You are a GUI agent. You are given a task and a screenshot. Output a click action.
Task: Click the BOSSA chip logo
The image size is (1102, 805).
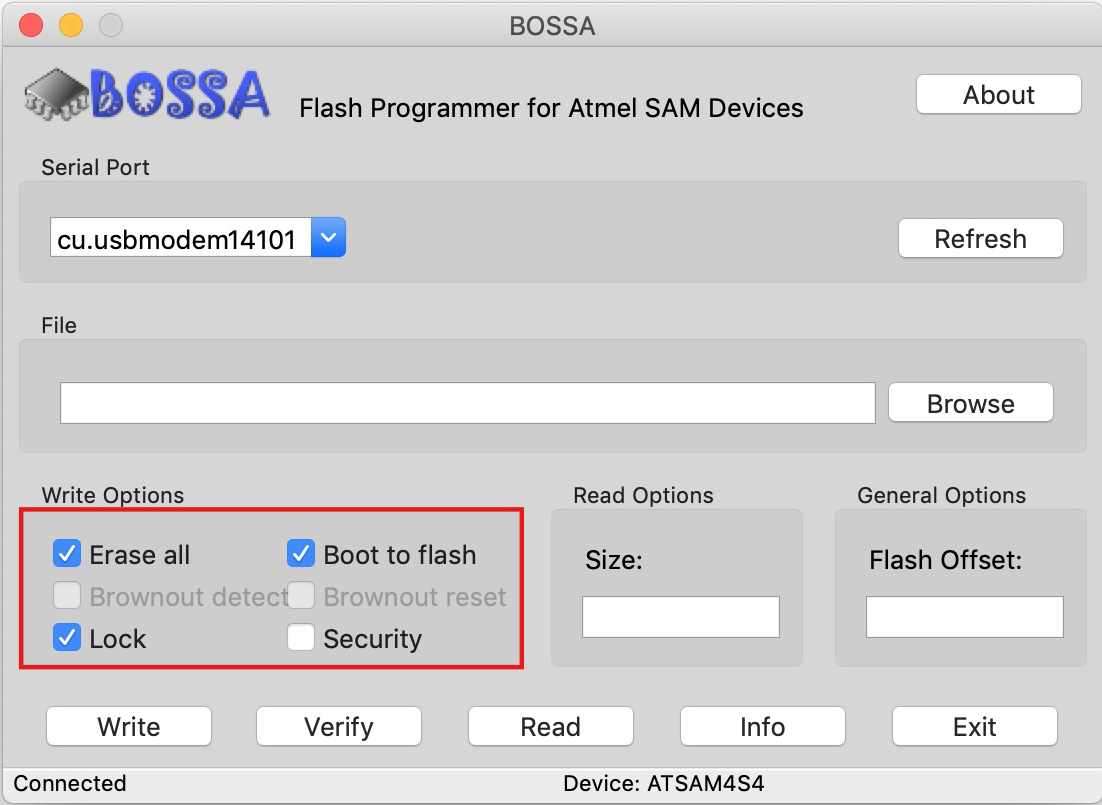coord(146,94)
